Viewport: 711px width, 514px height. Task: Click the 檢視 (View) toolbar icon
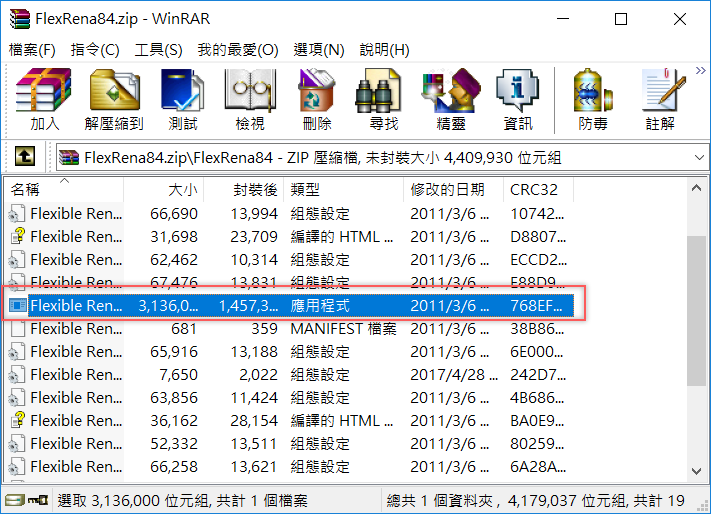click(x=250, y=99)
